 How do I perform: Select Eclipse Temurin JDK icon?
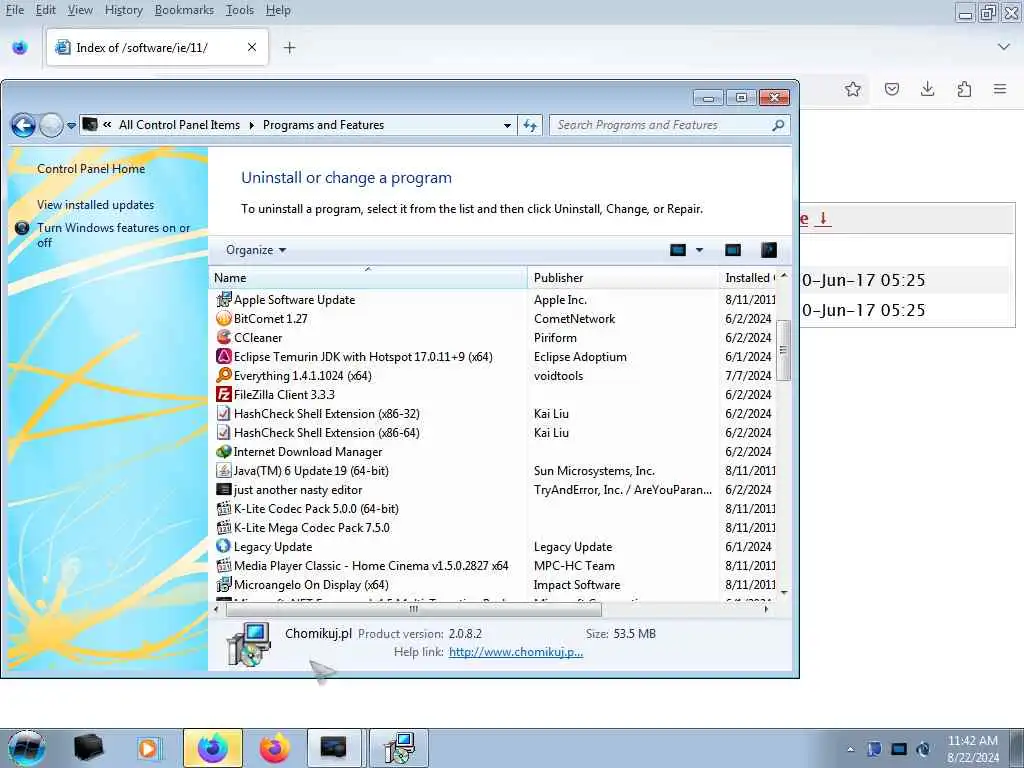point(223,357)
